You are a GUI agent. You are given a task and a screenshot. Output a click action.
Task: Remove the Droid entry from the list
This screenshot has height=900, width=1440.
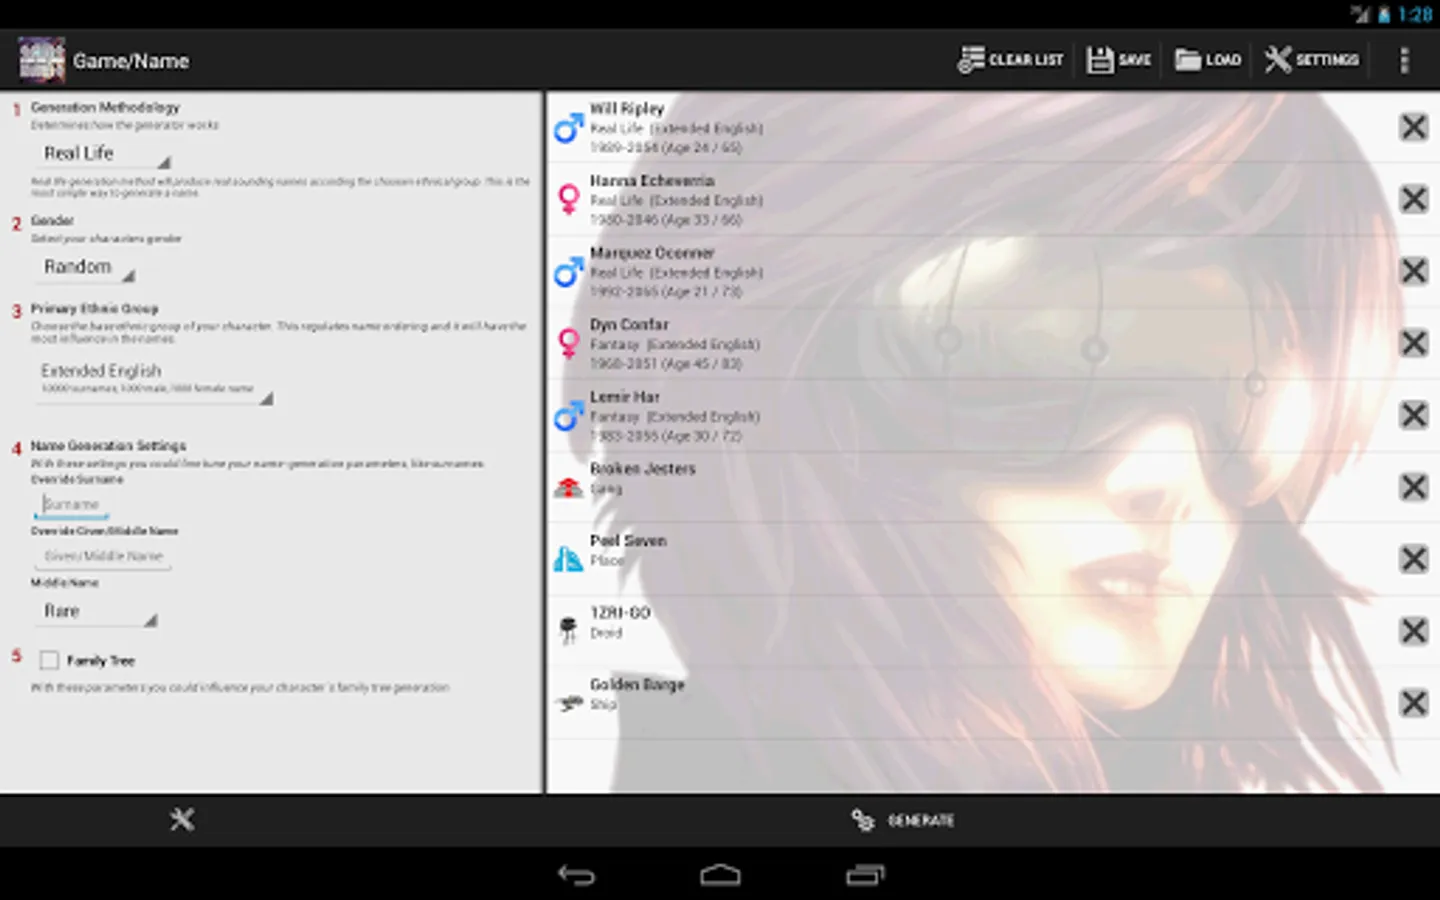1413,631
